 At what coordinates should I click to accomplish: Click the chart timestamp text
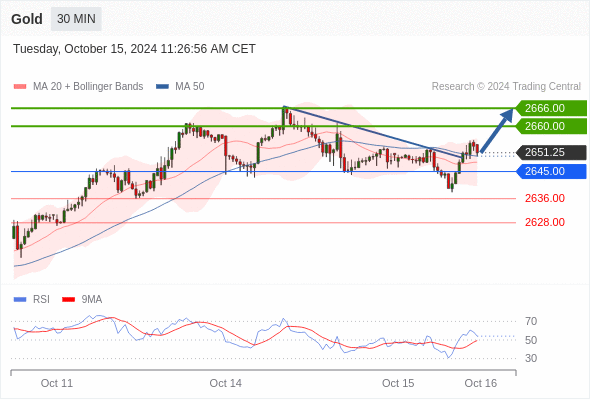coord(134,49)
